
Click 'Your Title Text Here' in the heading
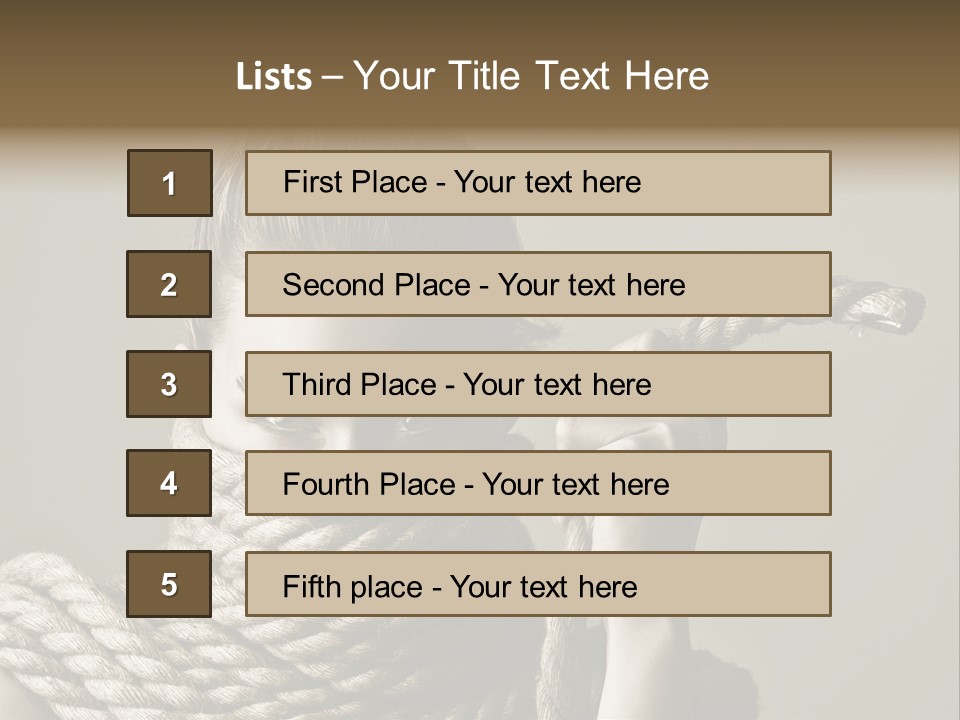click(531, 77)
